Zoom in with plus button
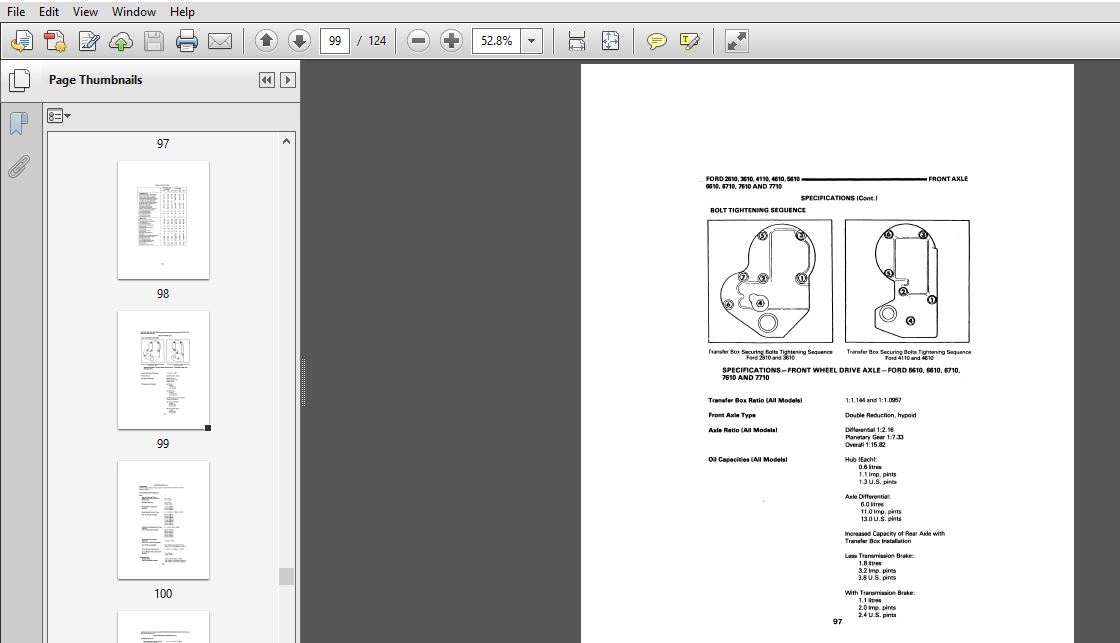 pyautogui.click(x=451, y=41)
